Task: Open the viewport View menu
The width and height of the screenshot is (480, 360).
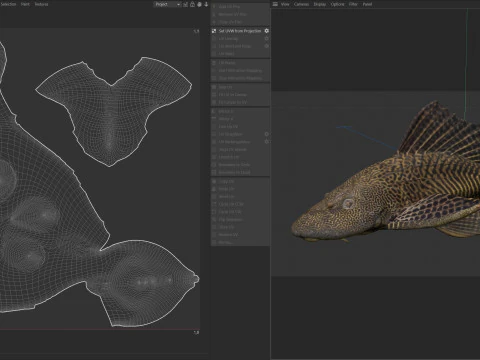Action: click(x=285, y=4)
